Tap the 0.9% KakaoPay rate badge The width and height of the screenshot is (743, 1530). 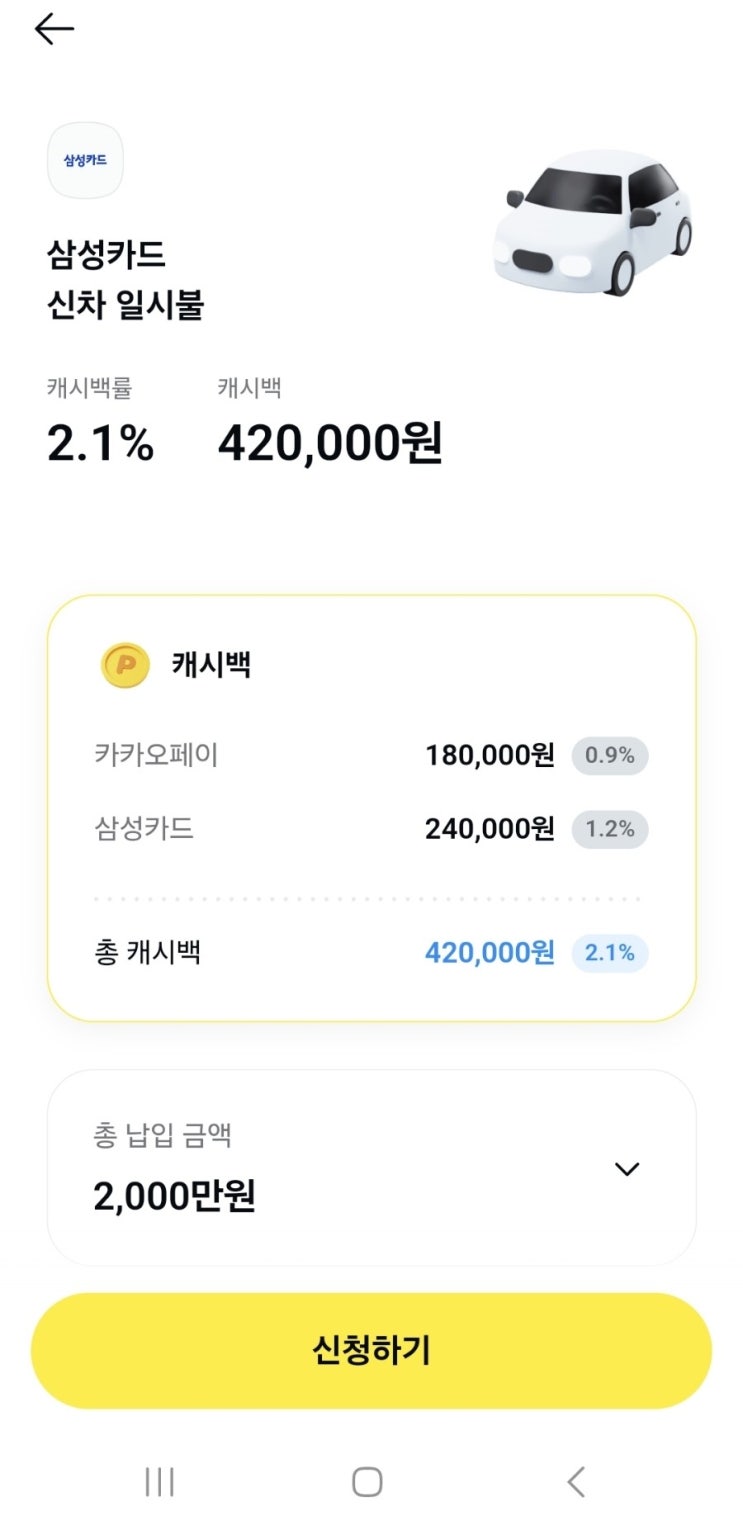(610, 756)
